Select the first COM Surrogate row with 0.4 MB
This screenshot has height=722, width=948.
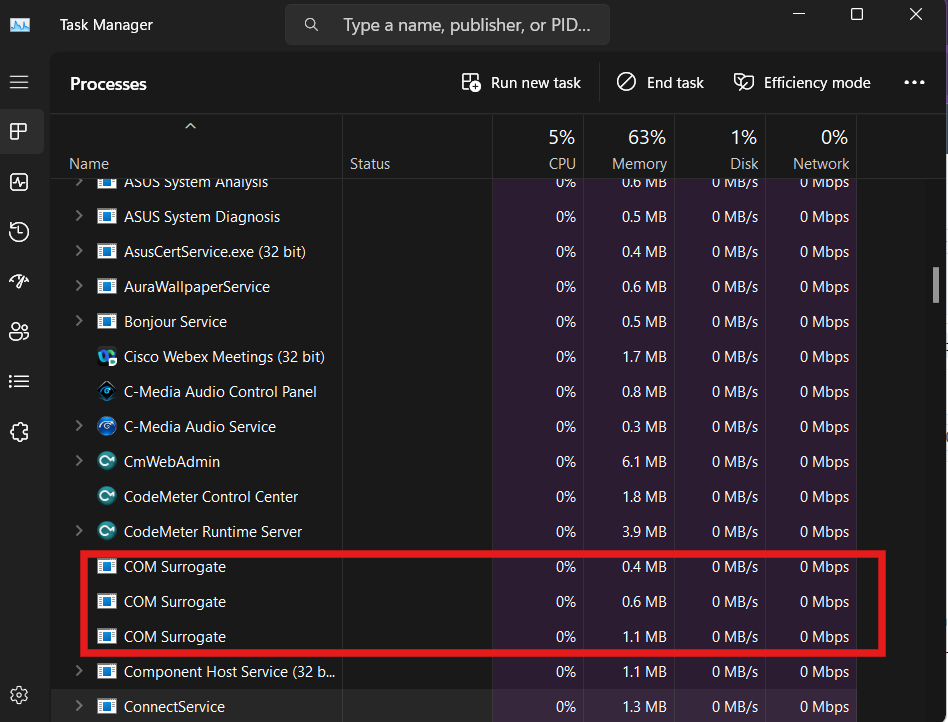453,567
